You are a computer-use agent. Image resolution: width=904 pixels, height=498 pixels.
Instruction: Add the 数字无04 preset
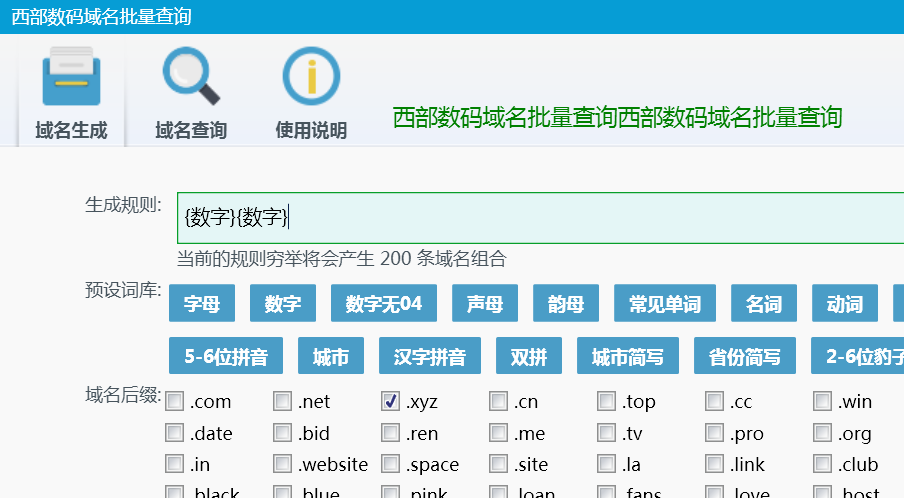384,304
